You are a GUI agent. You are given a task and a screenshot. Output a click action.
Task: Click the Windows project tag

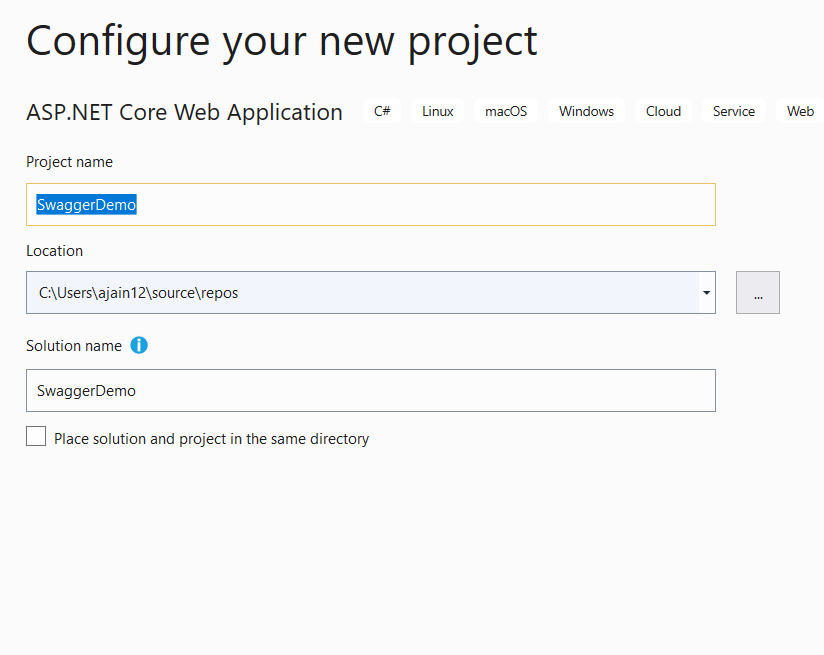[x=586, y=111]
